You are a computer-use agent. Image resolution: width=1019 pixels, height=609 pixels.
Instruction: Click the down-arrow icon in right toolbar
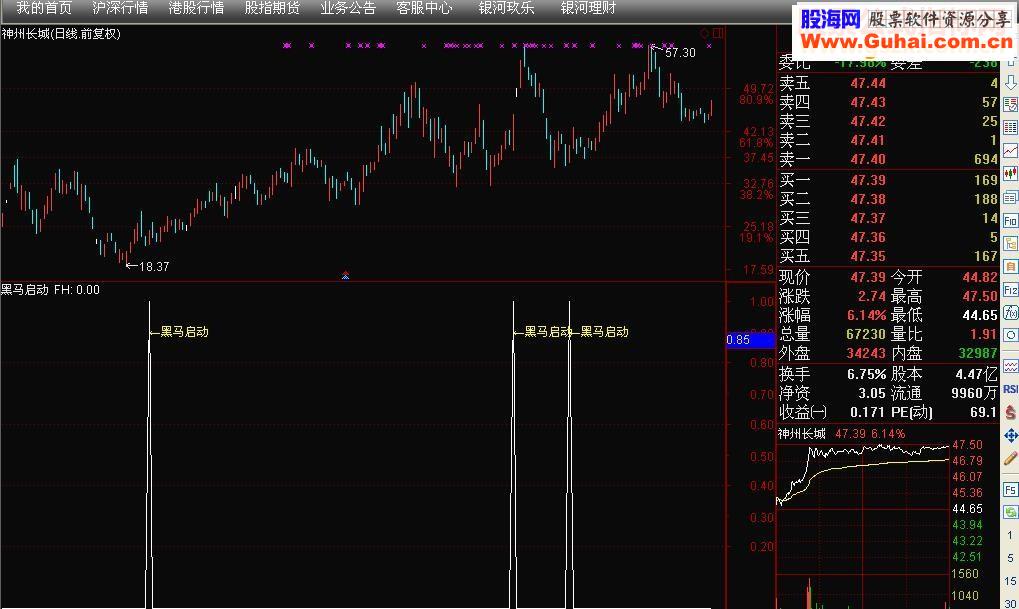coord(1011,83)
